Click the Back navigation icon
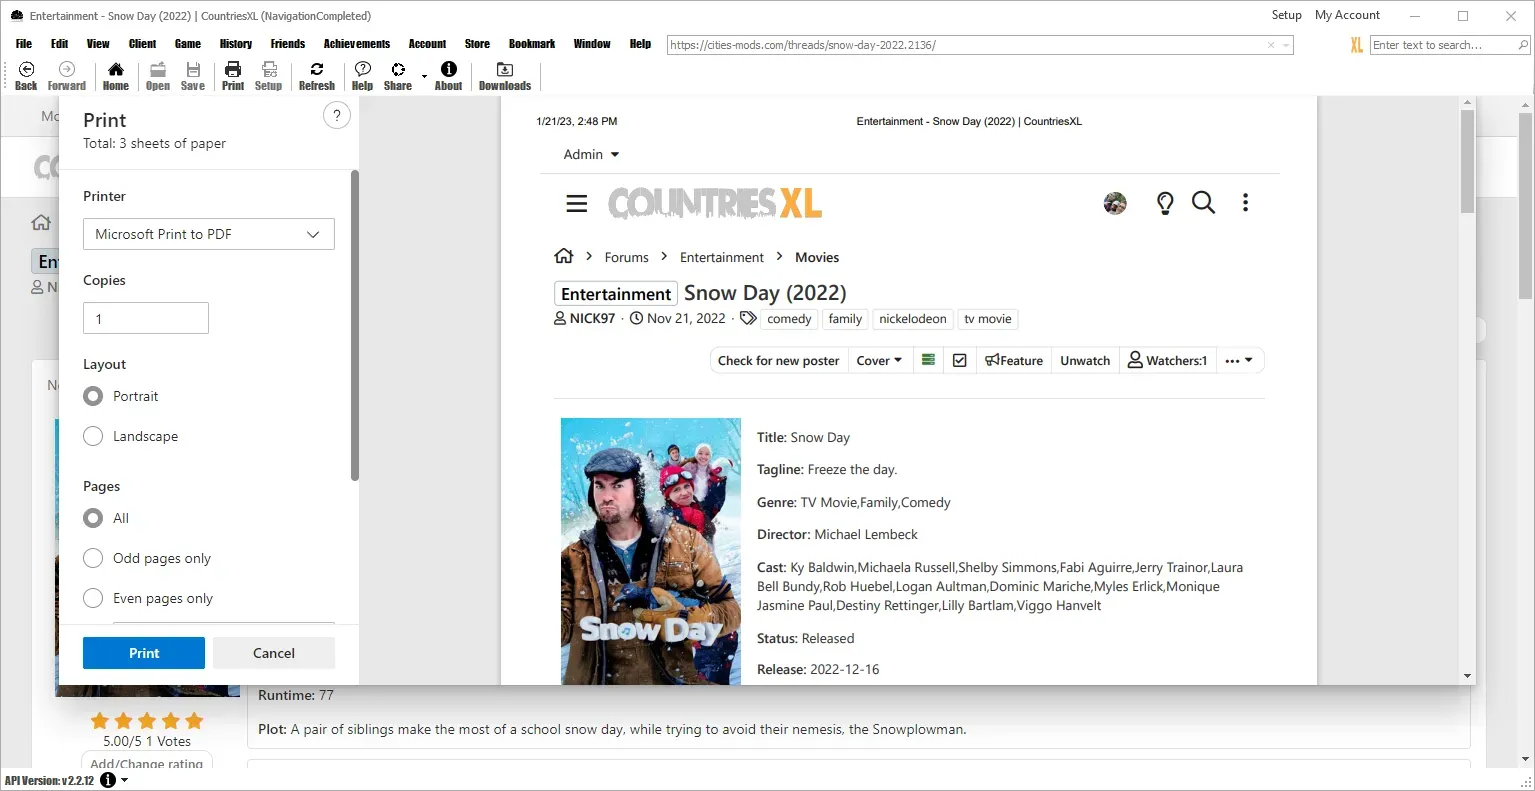The height and width of the screenshot is (791, 1535). [26, 76]
